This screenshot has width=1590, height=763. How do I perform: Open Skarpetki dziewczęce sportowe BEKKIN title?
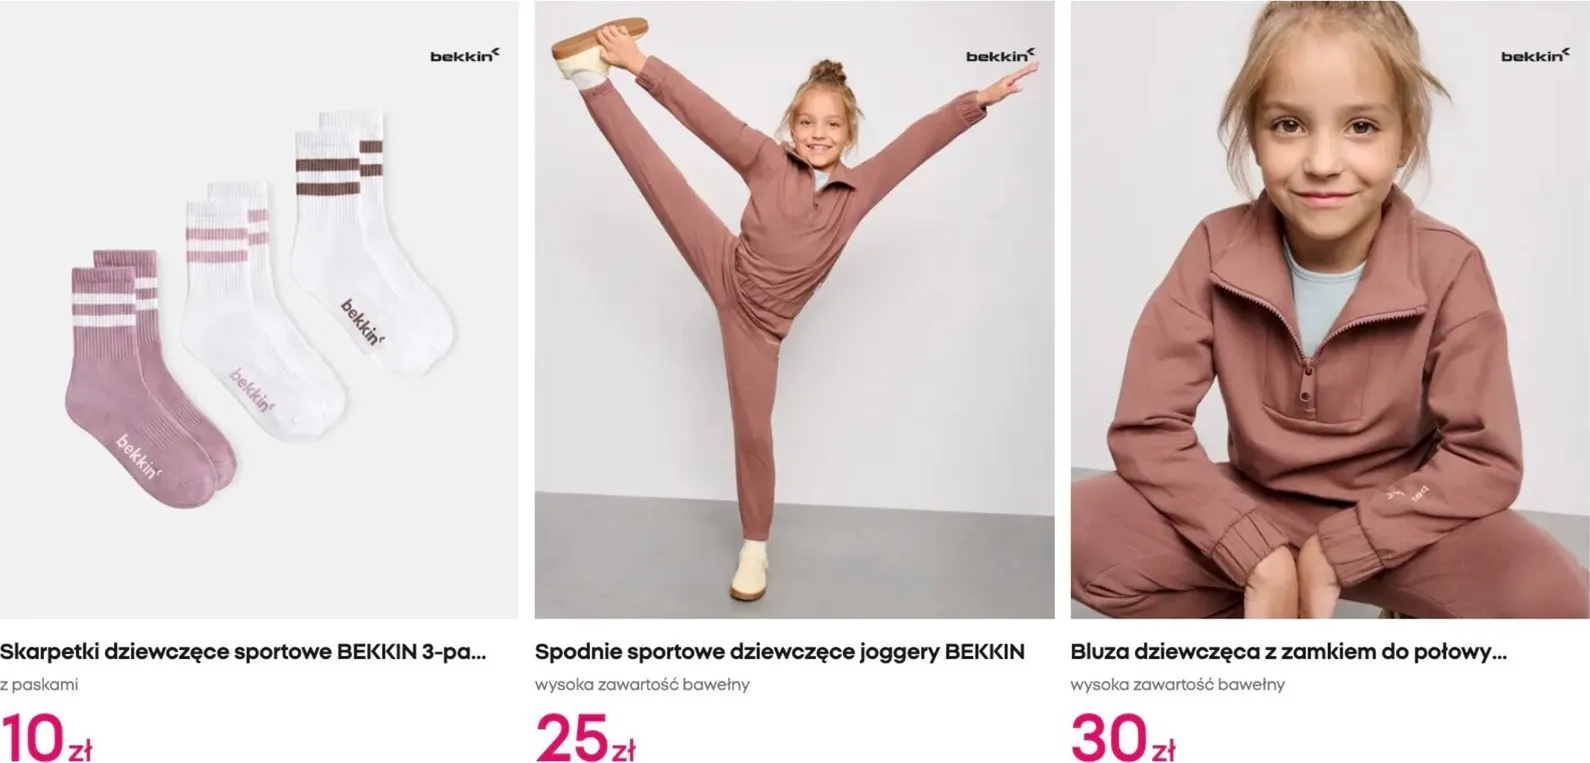[243, 653]
